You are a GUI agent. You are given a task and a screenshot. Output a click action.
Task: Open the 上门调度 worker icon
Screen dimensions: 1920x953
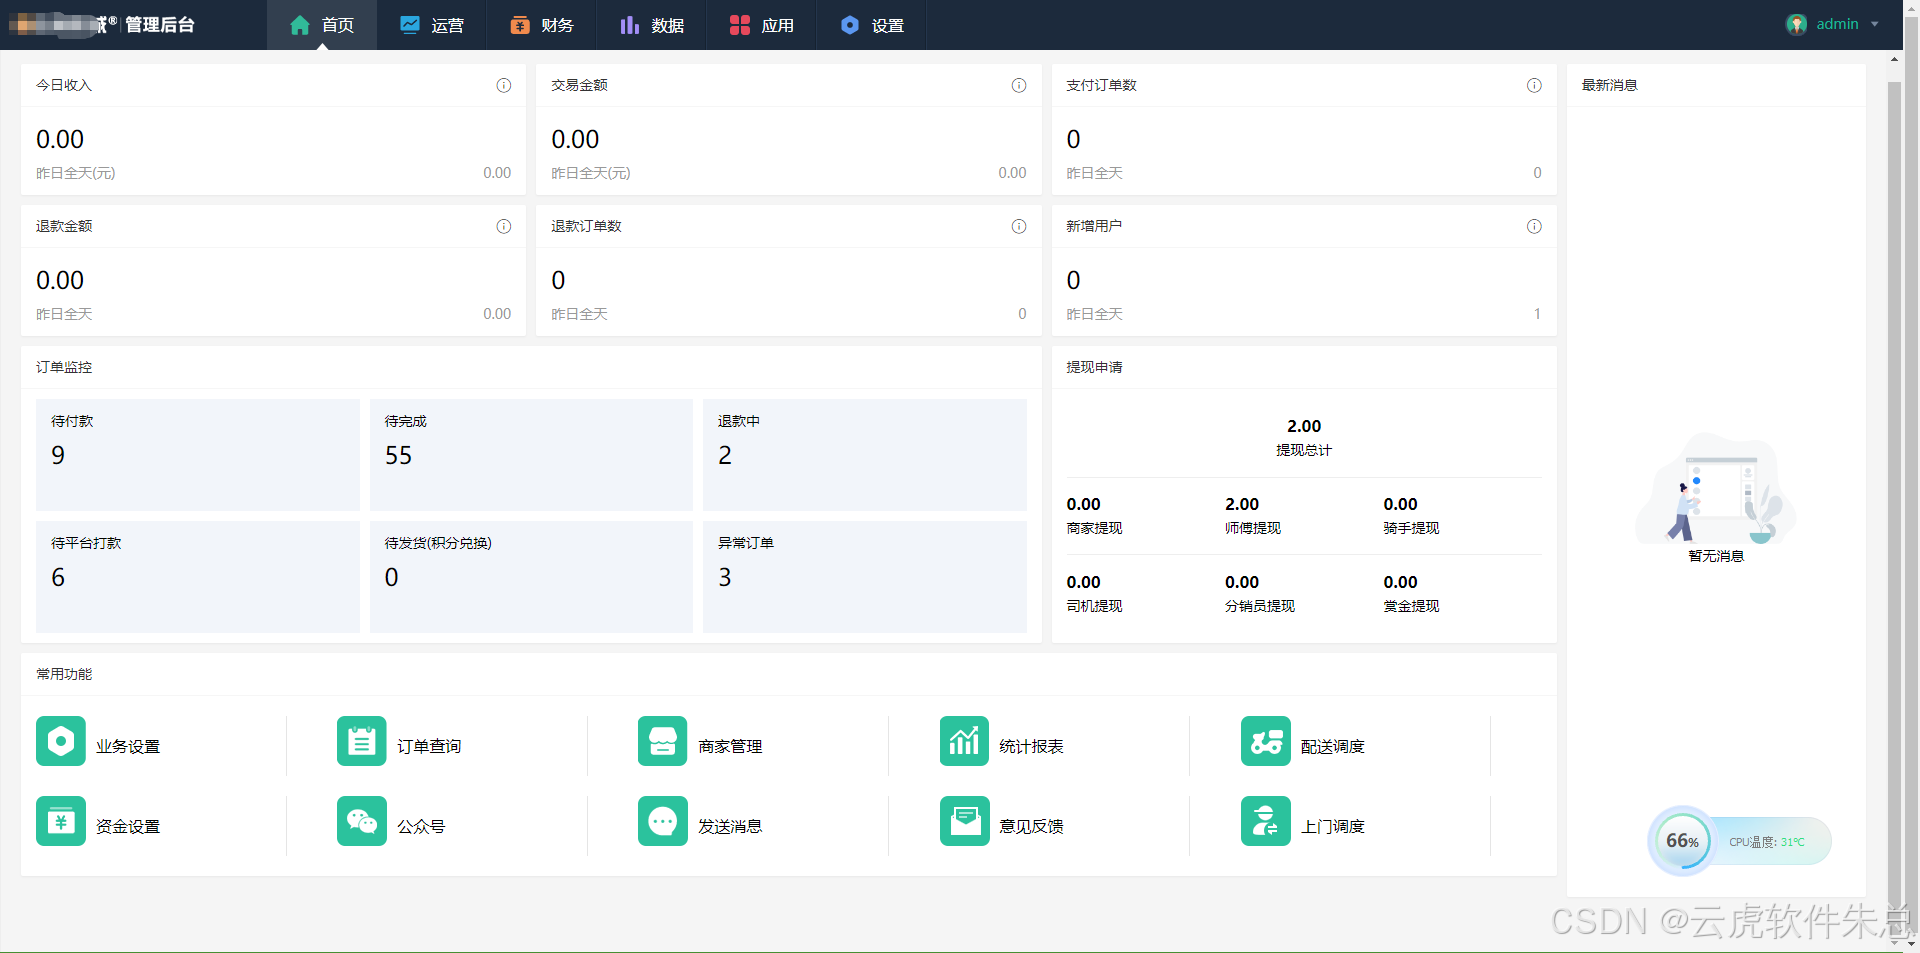(x=1265, y=821)
